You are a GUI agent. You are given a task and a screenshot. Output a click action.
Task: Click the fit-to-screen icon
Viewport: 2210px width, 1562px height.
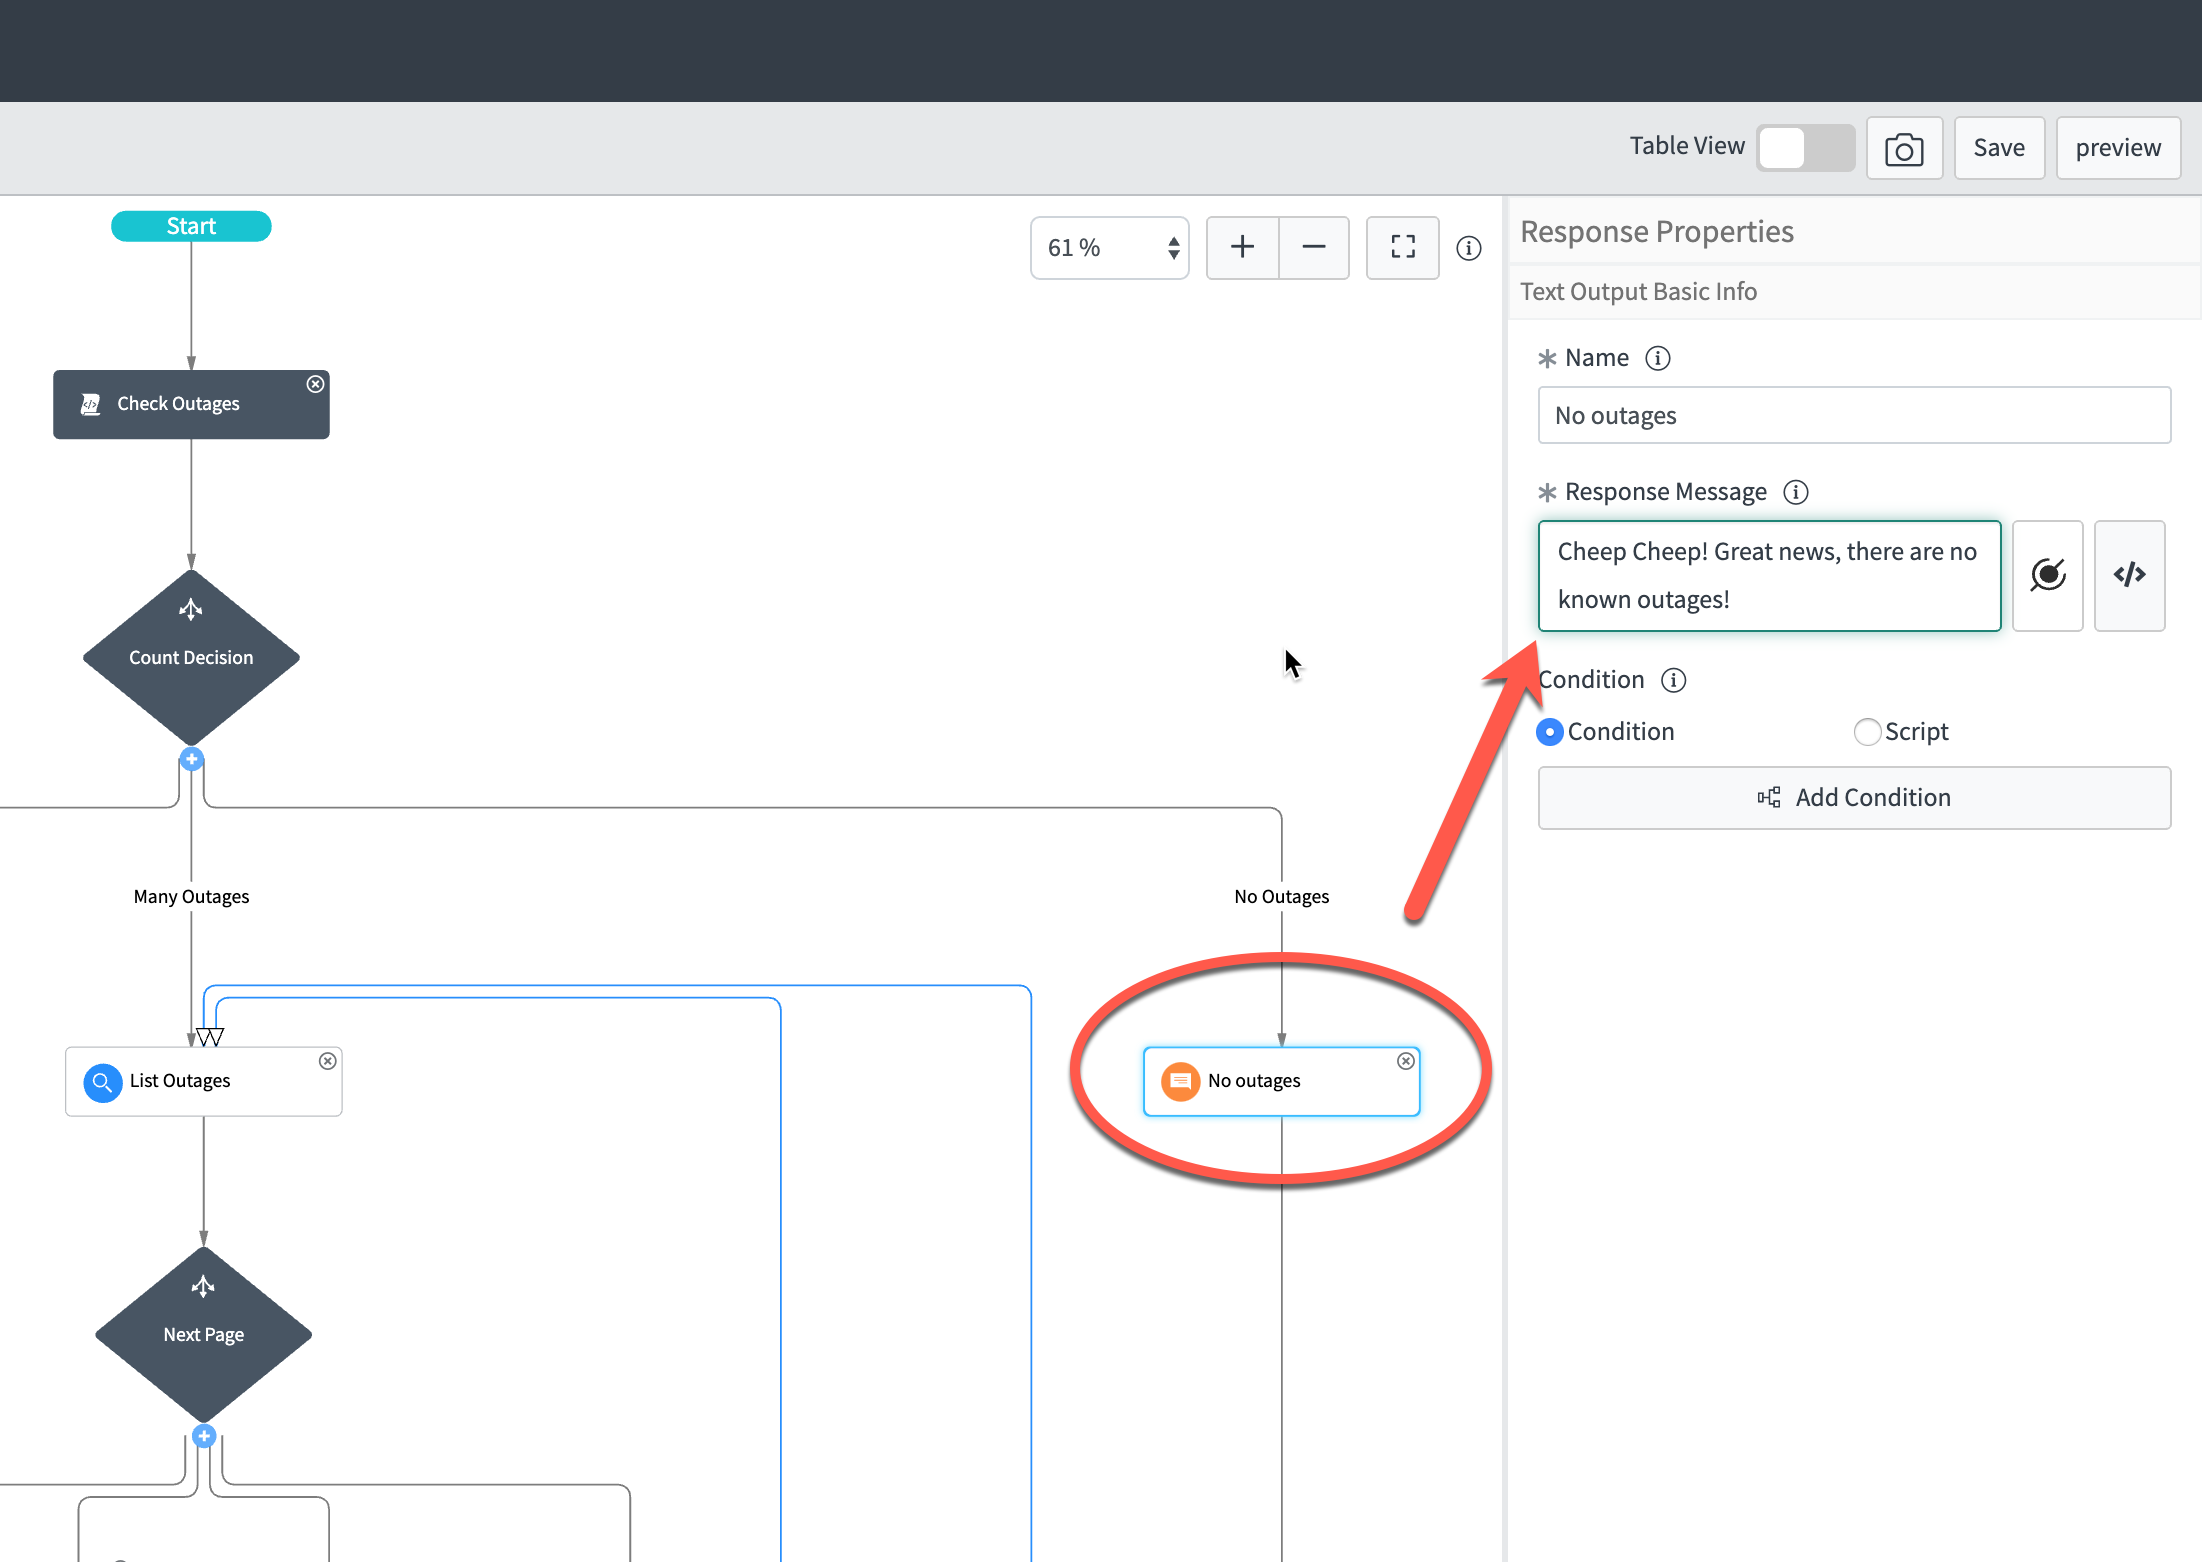(1402, 247)
